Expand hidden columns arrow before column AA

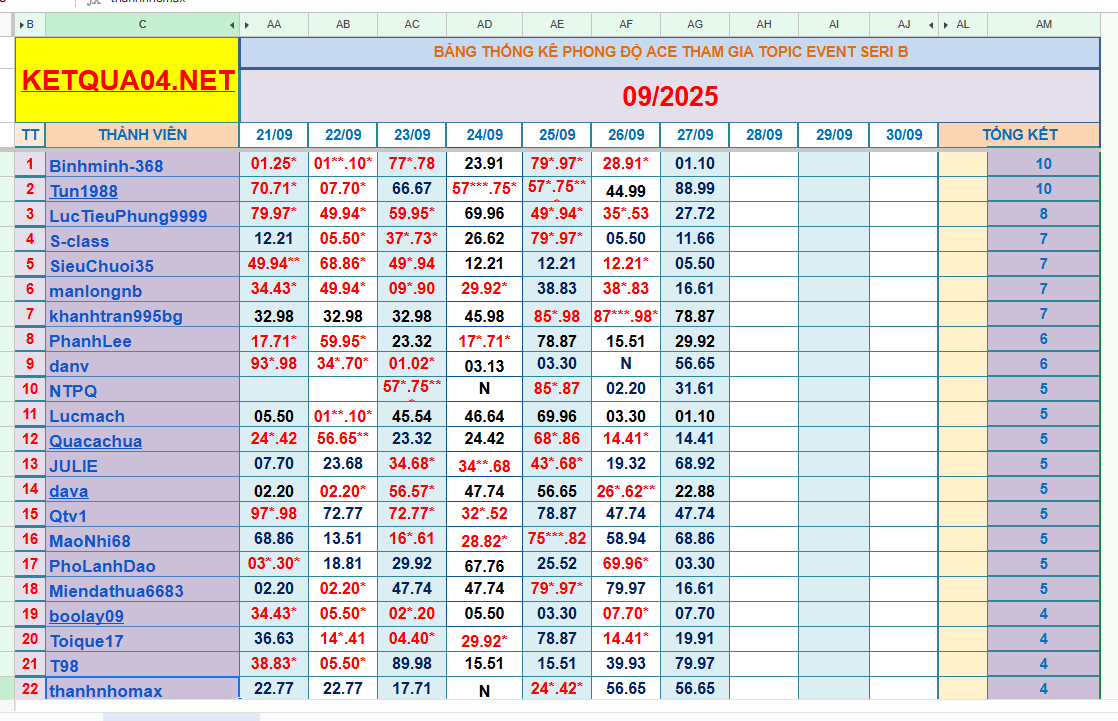point(247,24)
